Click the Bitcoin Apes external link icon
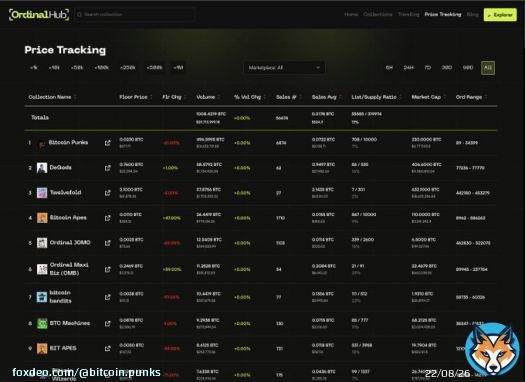This screenshot has width=525, height=382. coord(107,218)
